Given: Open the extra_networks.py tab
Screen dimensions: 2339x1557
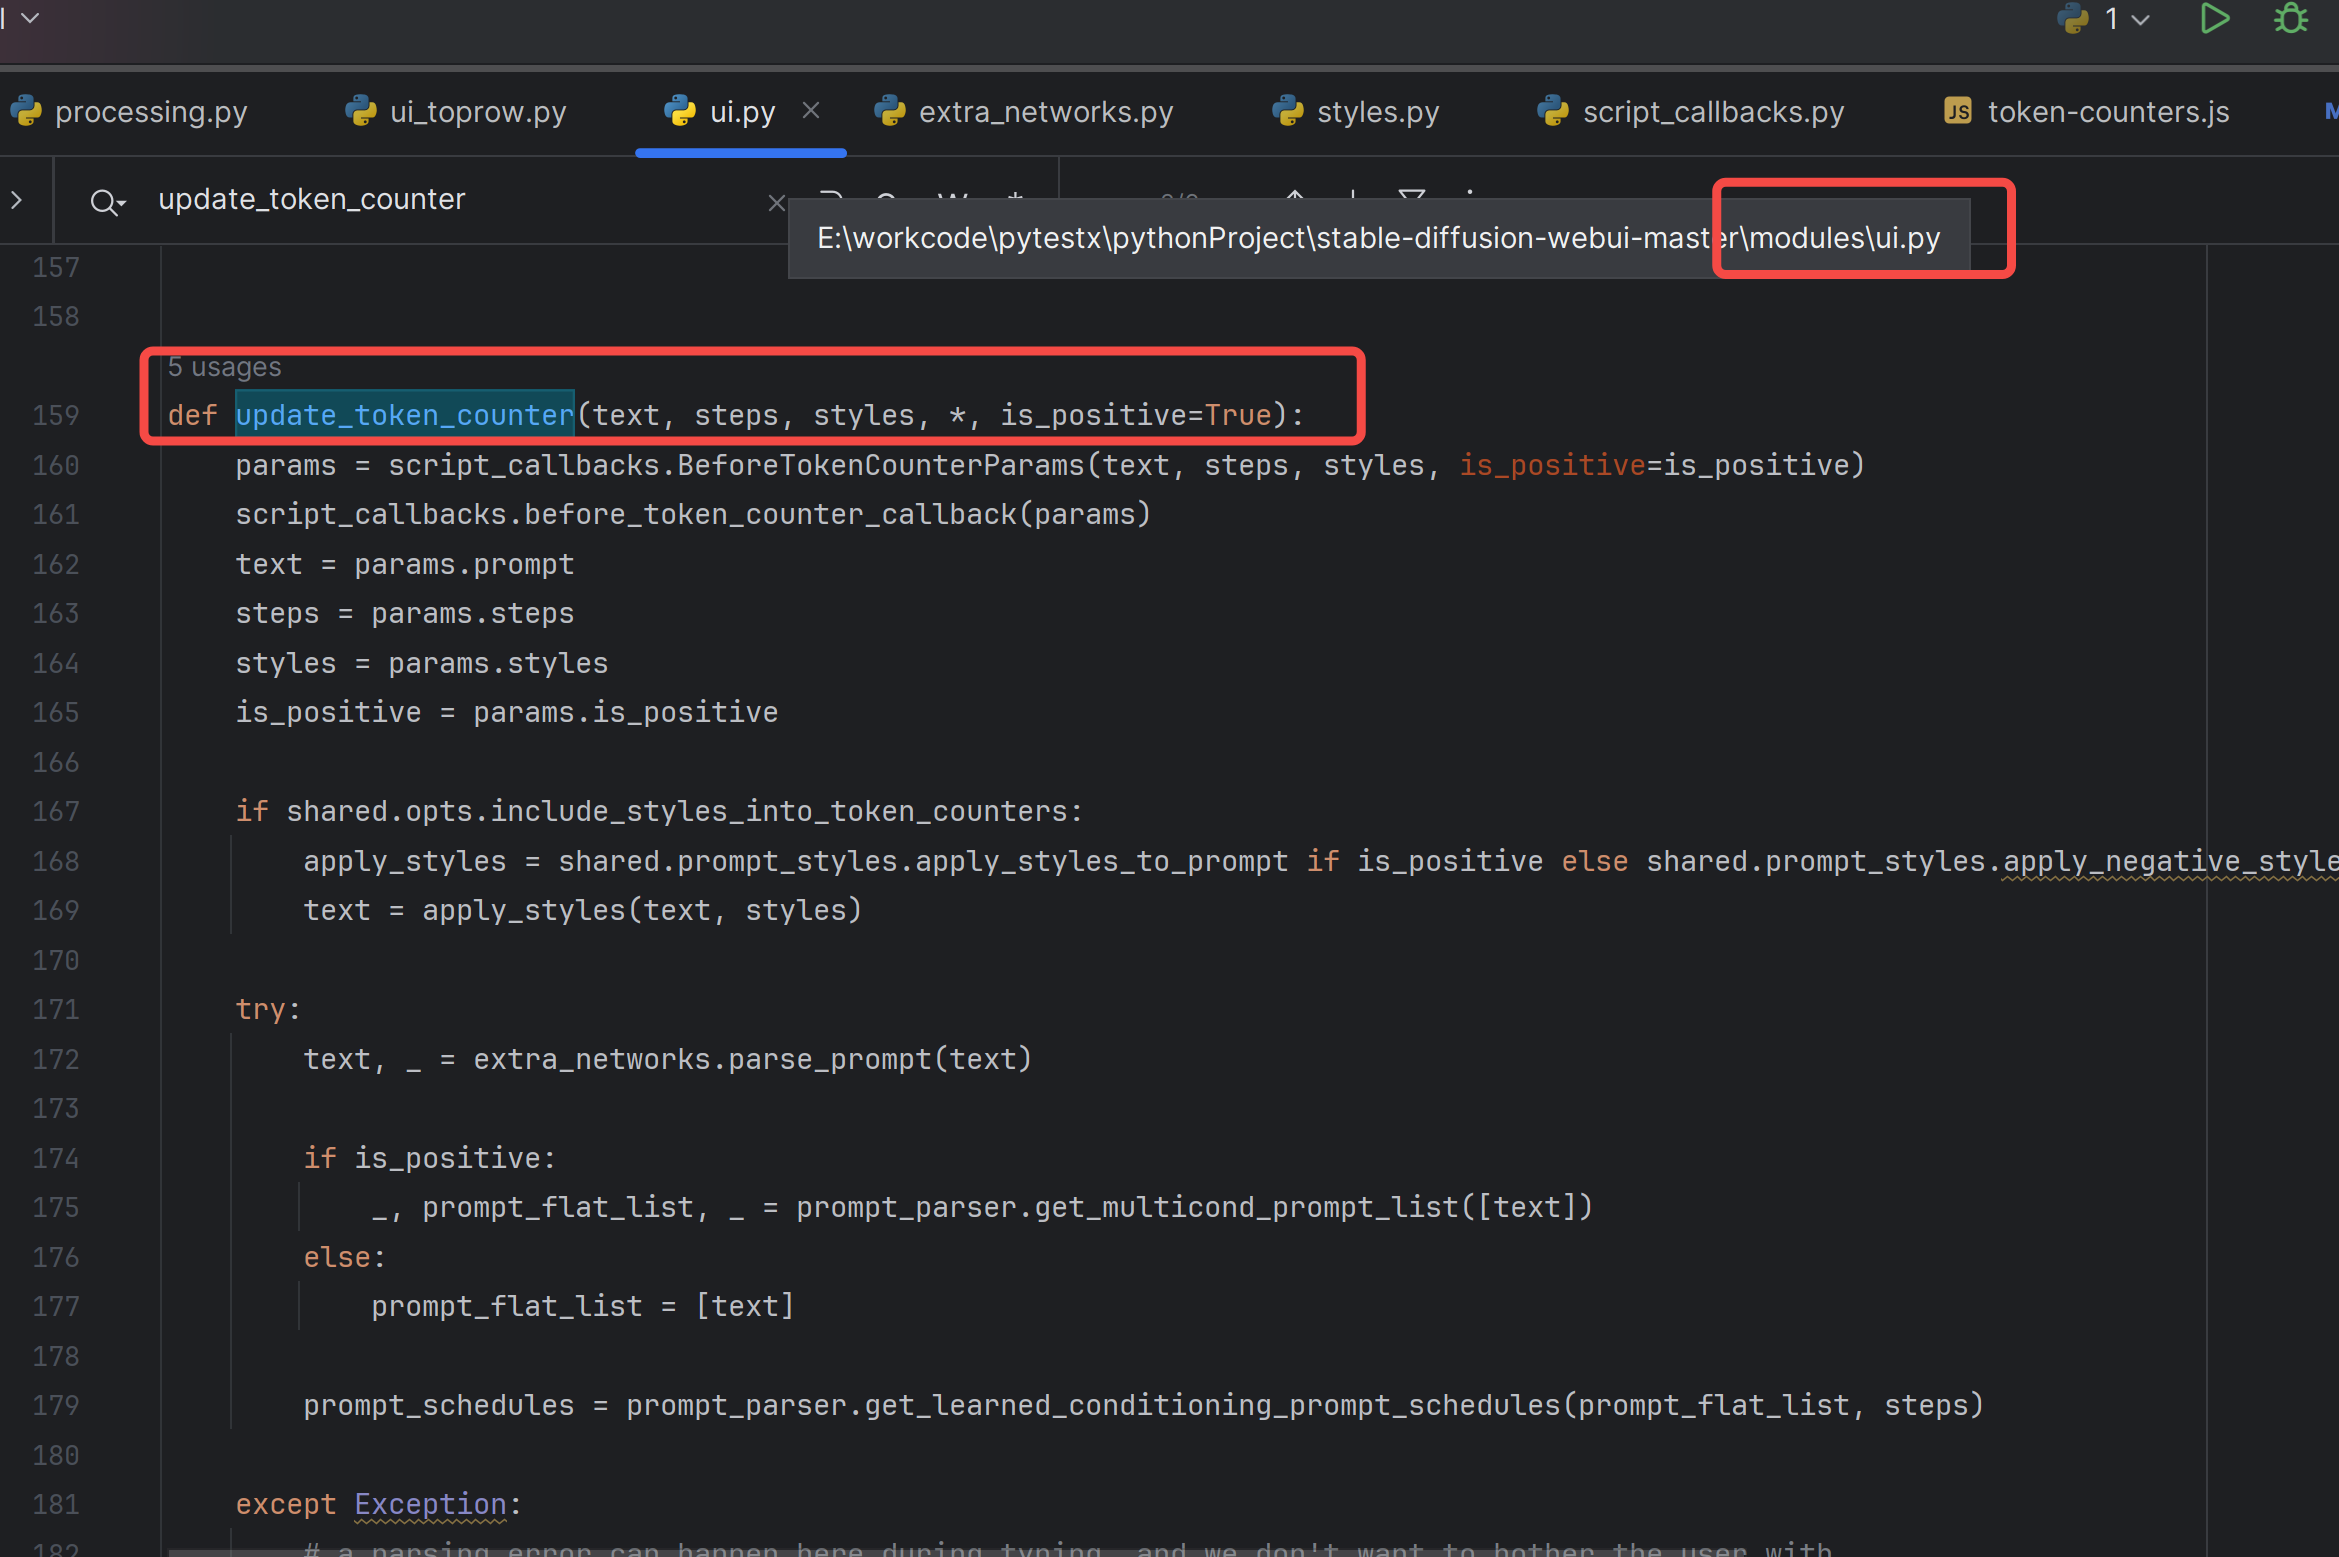Looking at the screenshot, I should pos(1024,111).
